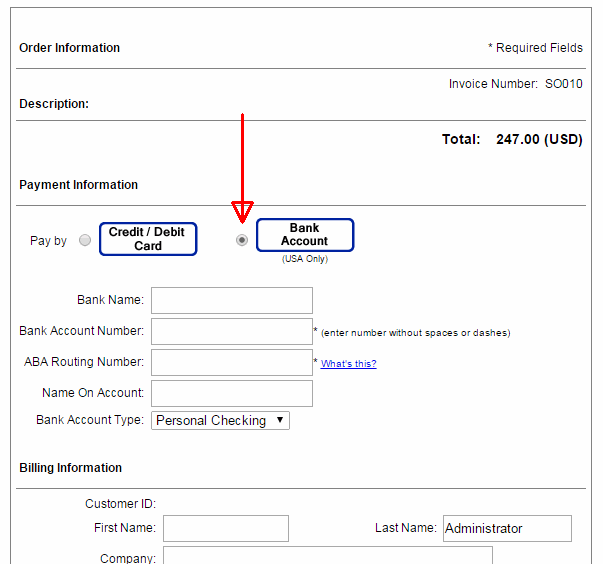Click the Bank Account button
603x564 pixels.
tap(305, 235)
